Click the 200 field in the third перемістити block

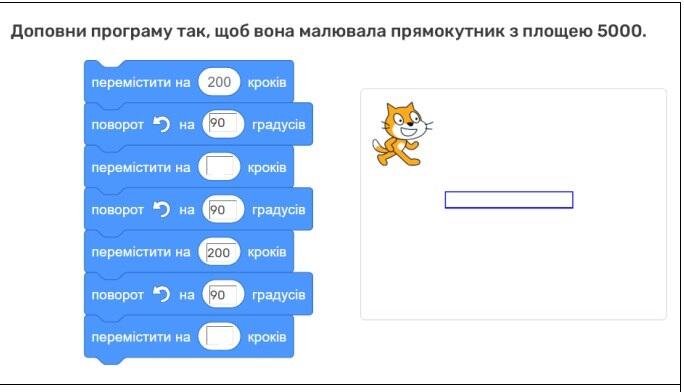[x=219, y=252]
